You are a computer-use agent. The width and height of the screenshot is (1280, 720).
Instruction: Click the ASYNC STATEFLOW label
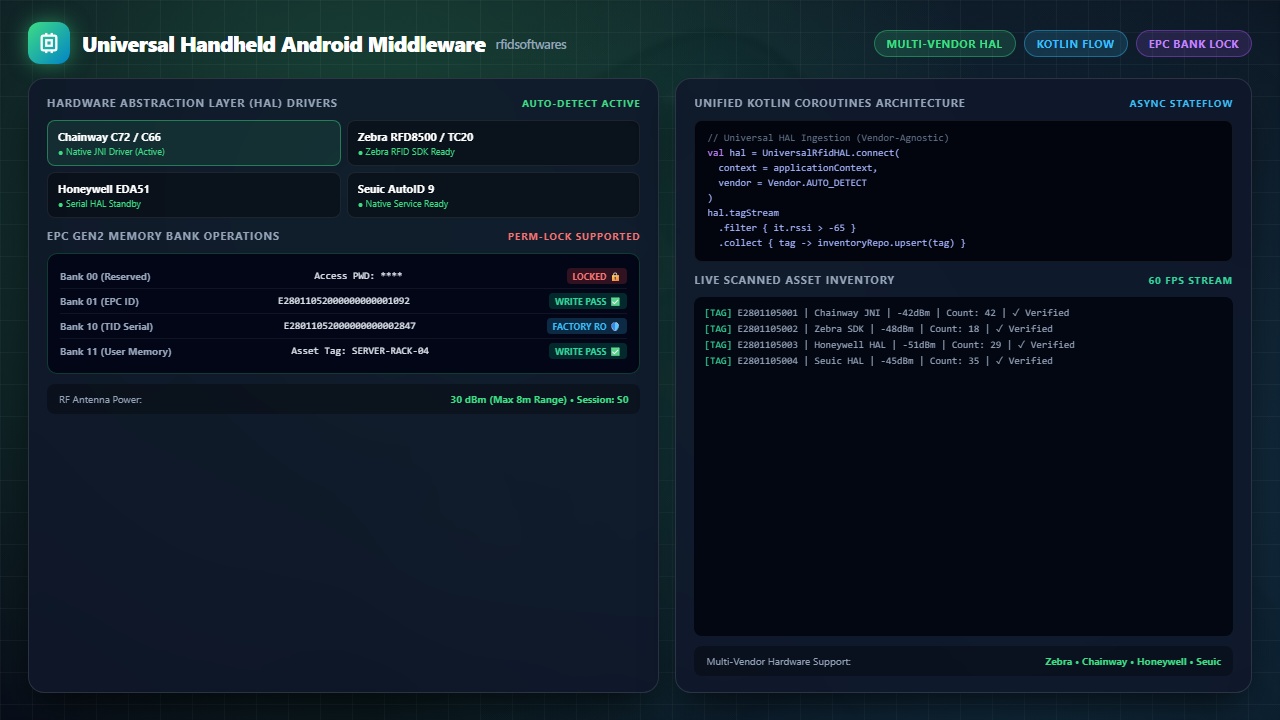click(1181, 104)
